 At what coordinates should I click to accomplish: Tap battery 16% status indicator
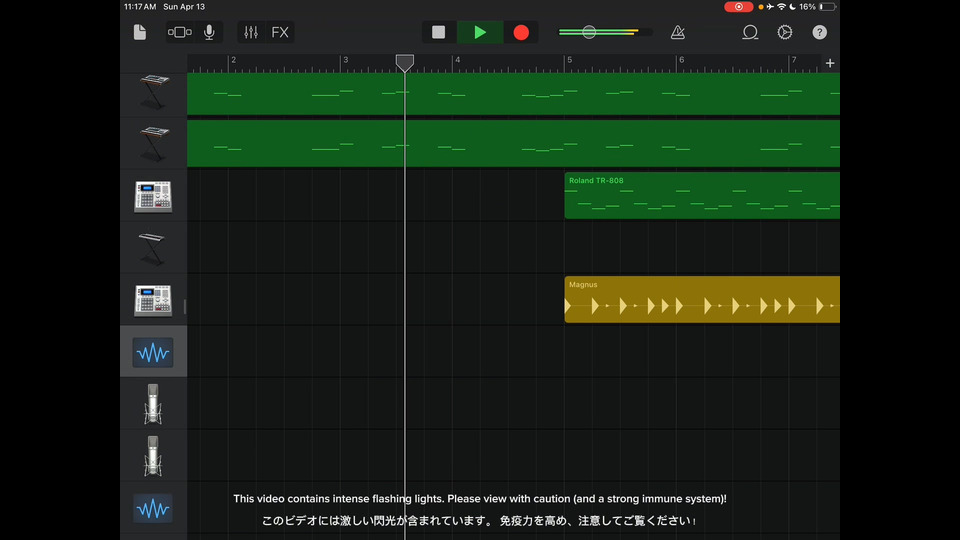817,7
